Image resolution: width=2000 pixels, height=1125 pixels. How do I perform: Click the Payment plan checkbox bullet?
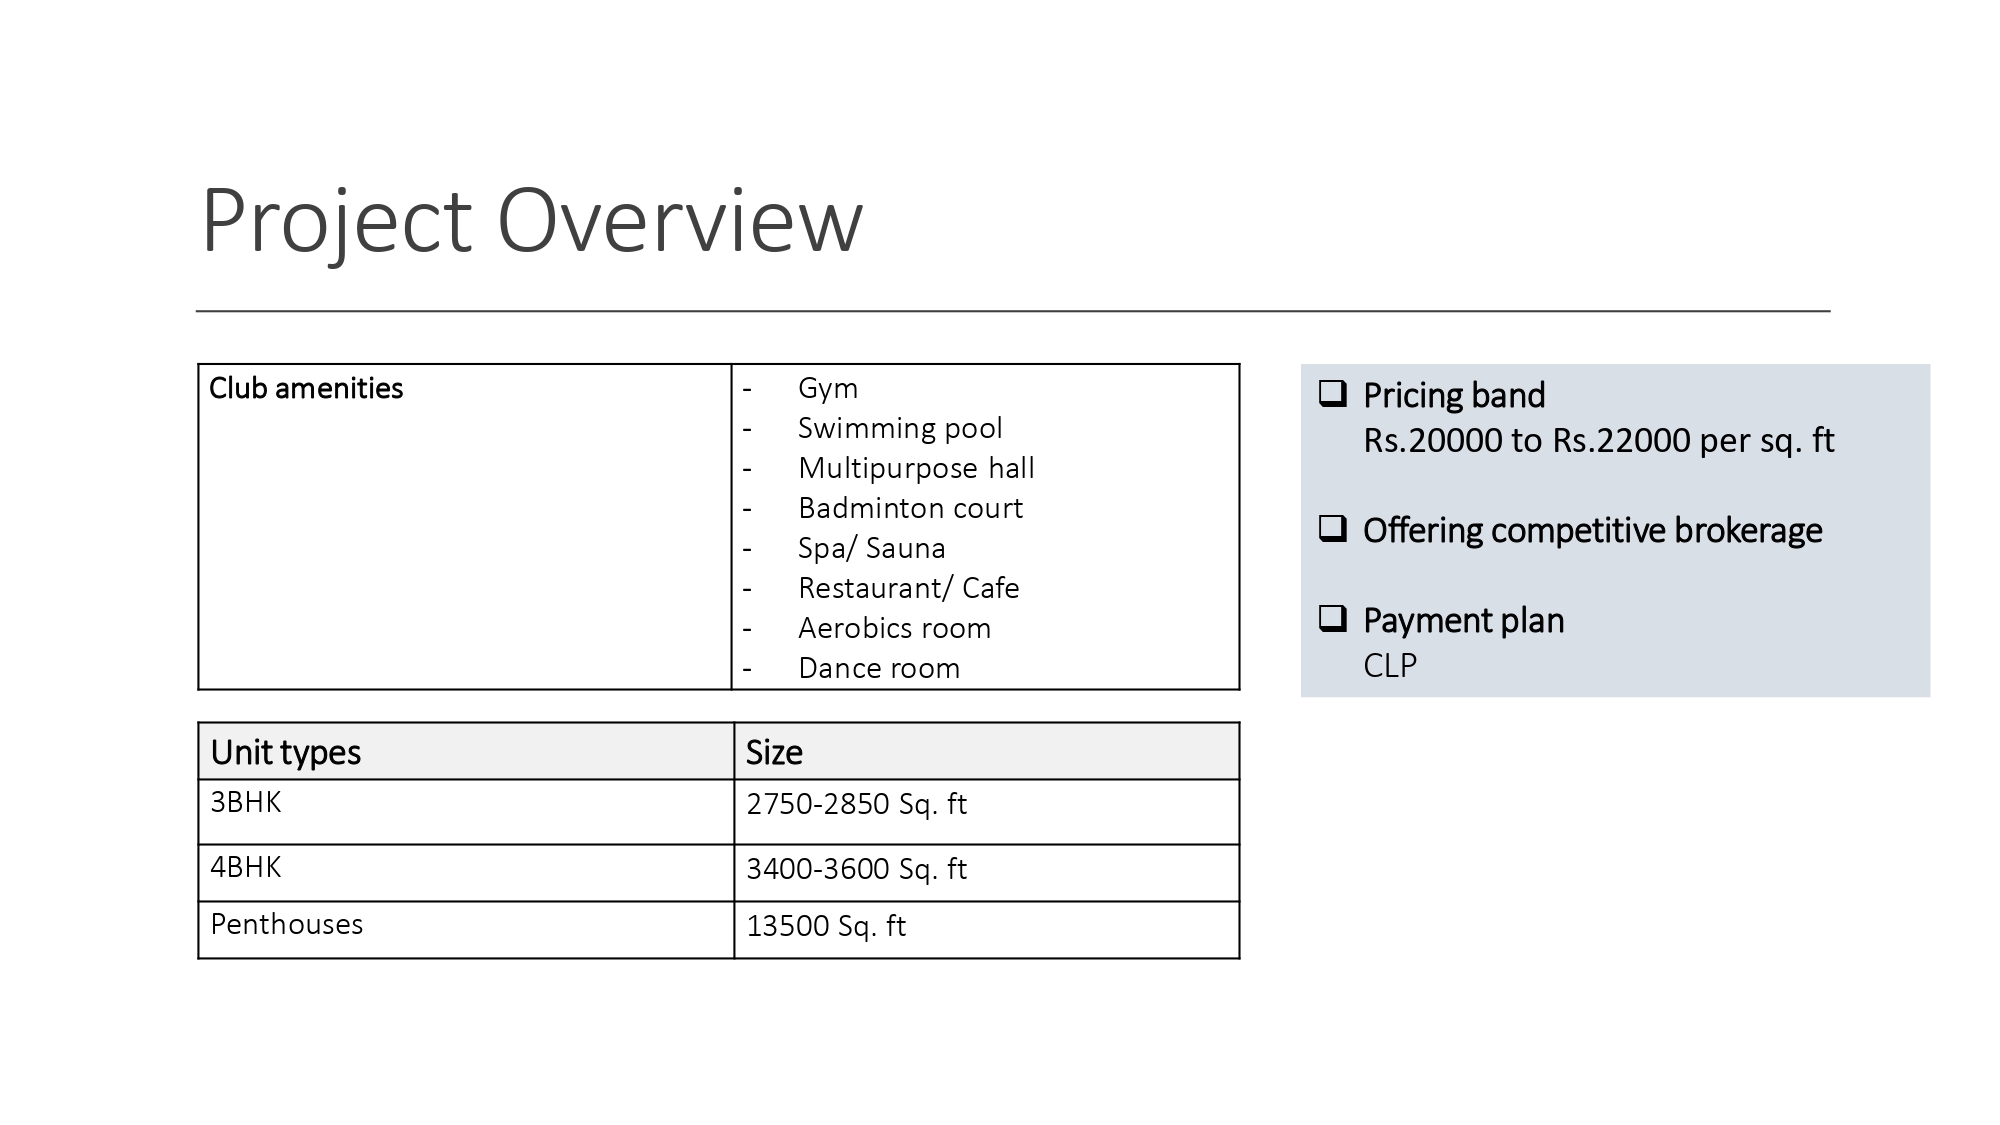pyautogui.click(x=1332, y=618)
